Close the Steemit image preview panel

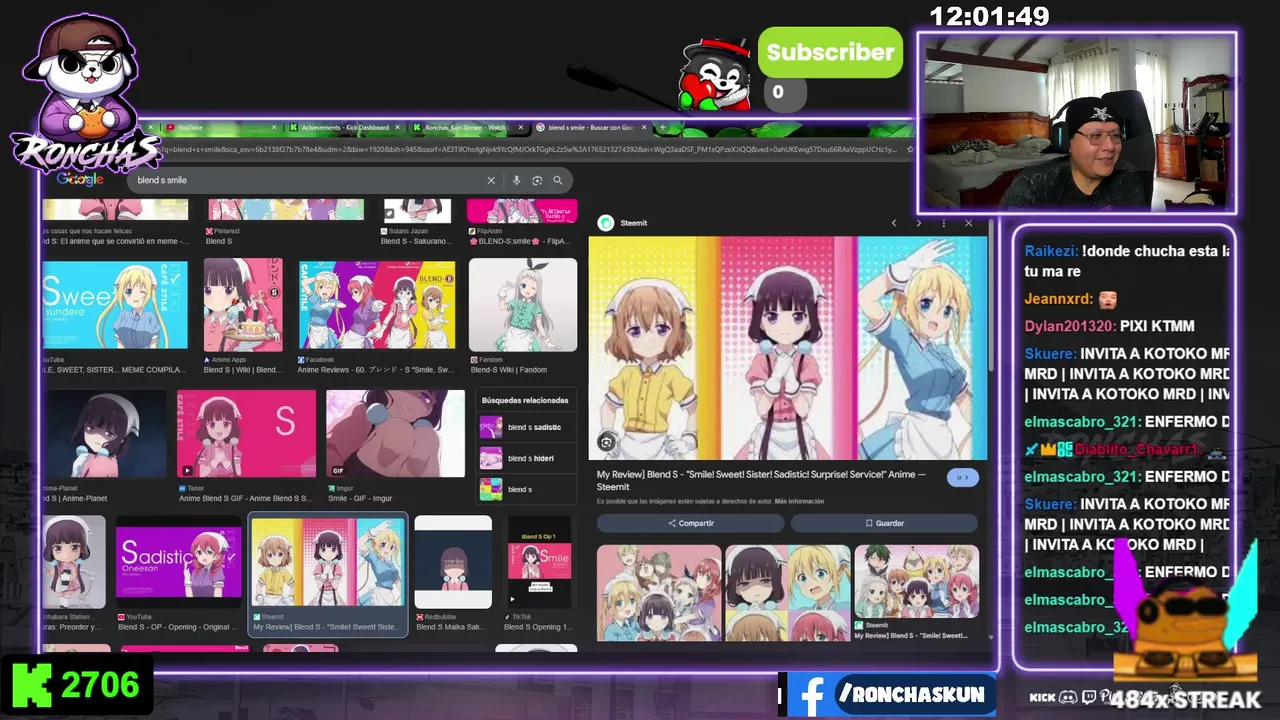click(968, 223)
